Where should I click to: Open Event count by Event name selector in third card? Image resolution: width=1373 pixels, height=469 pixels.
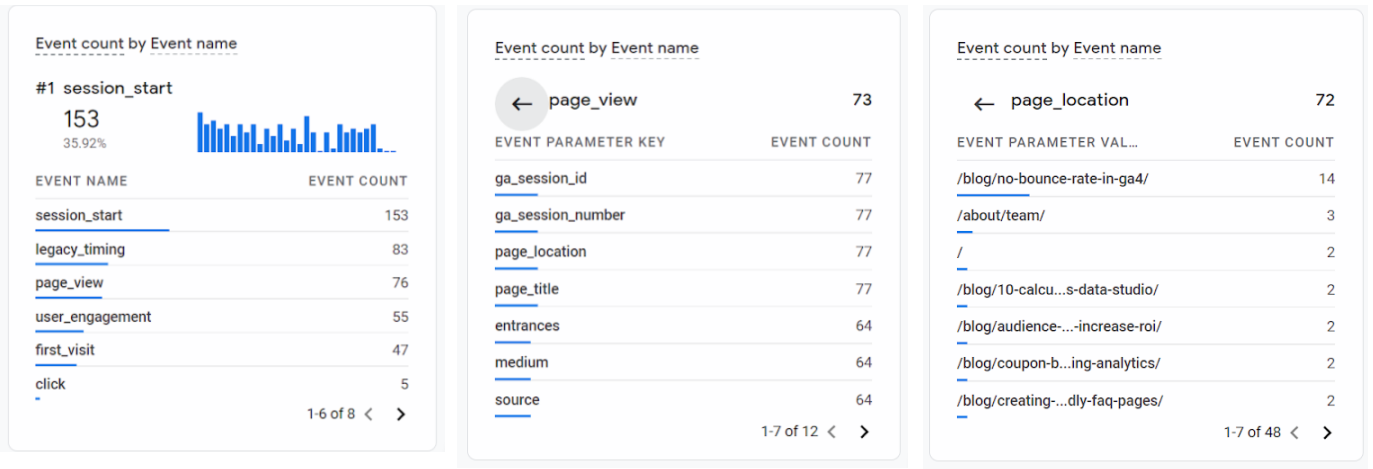point(1058,48)
